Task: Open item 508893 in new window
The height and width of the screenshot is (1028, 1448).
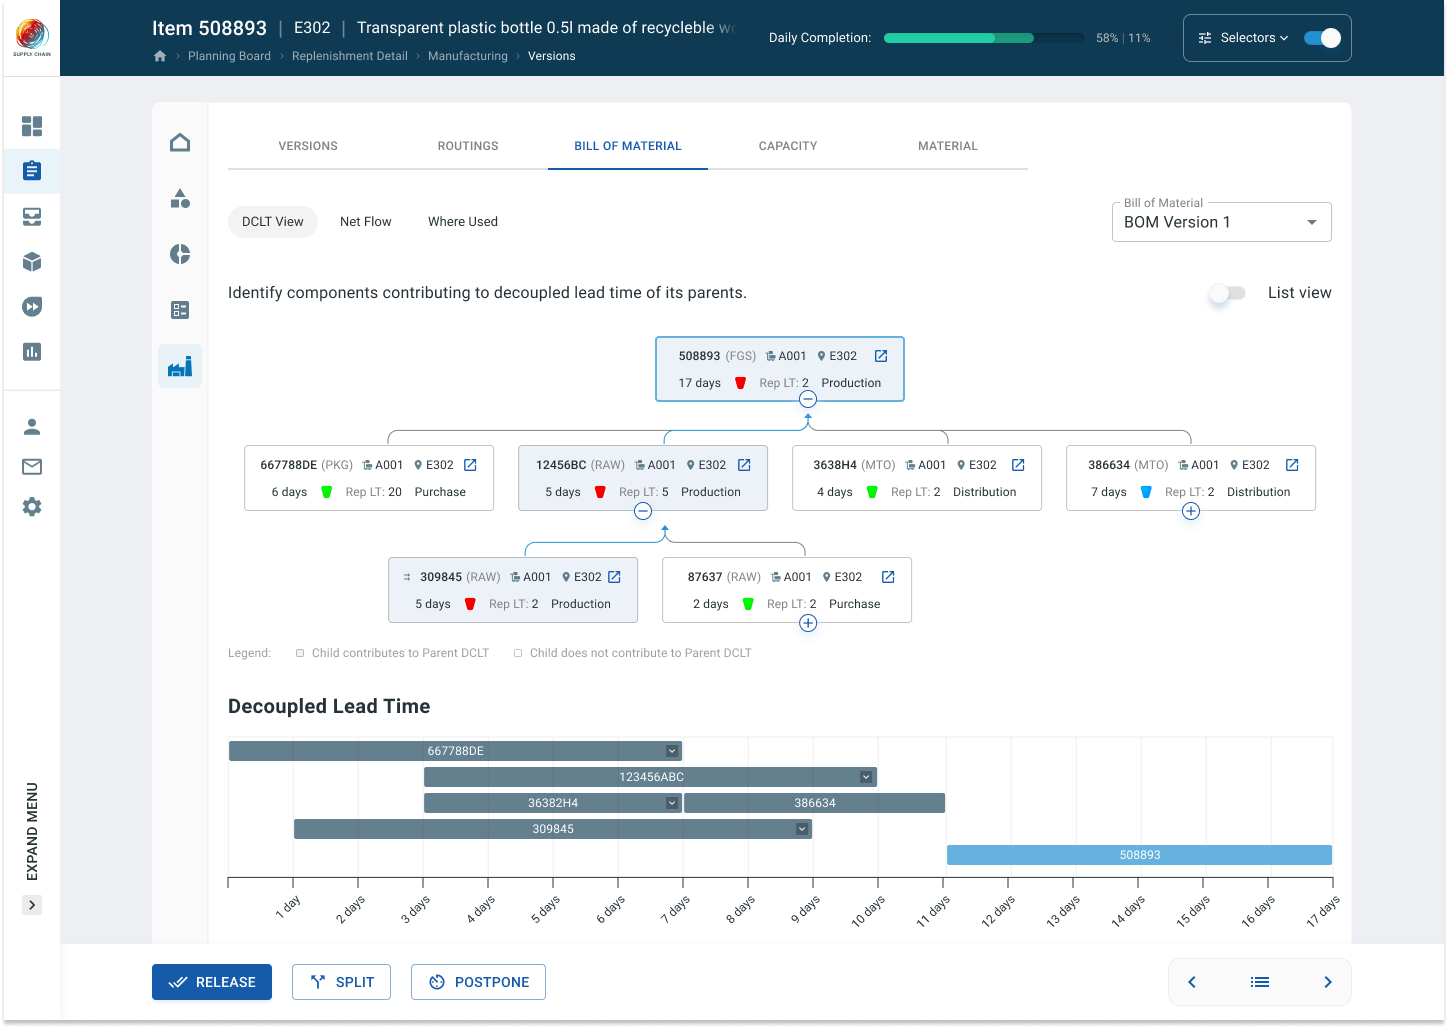Action: pos(881,356)
